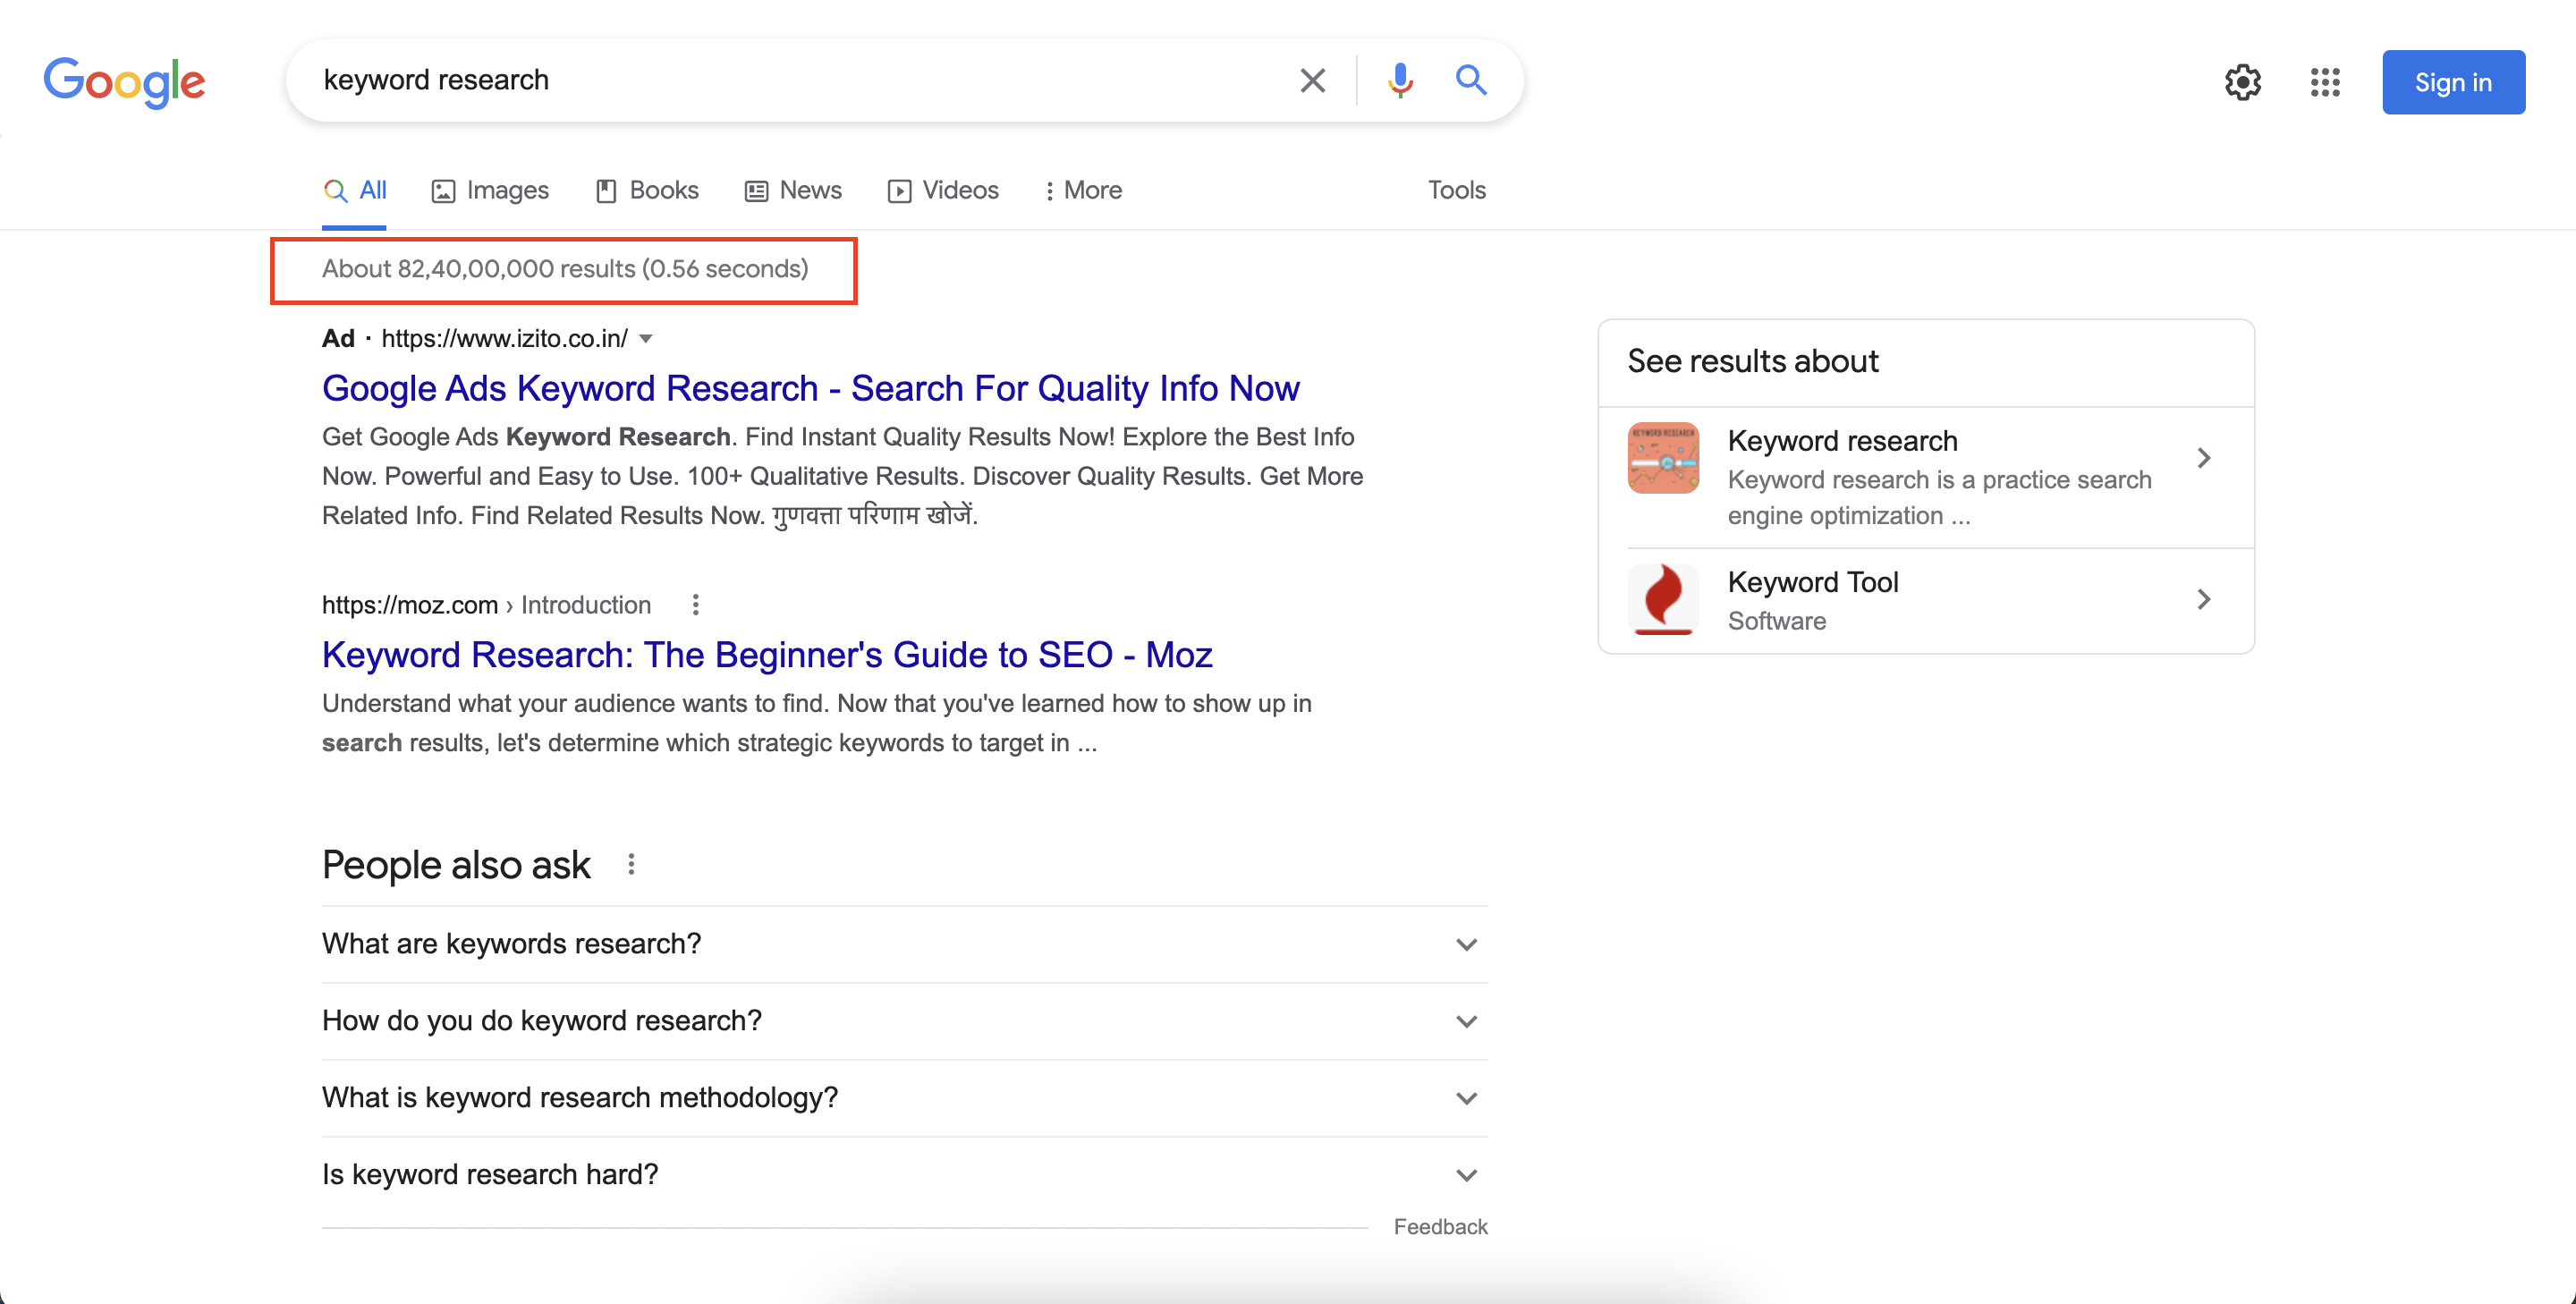Expand "What are keywords research?"
The image size is (2576, 1304).
904,944
